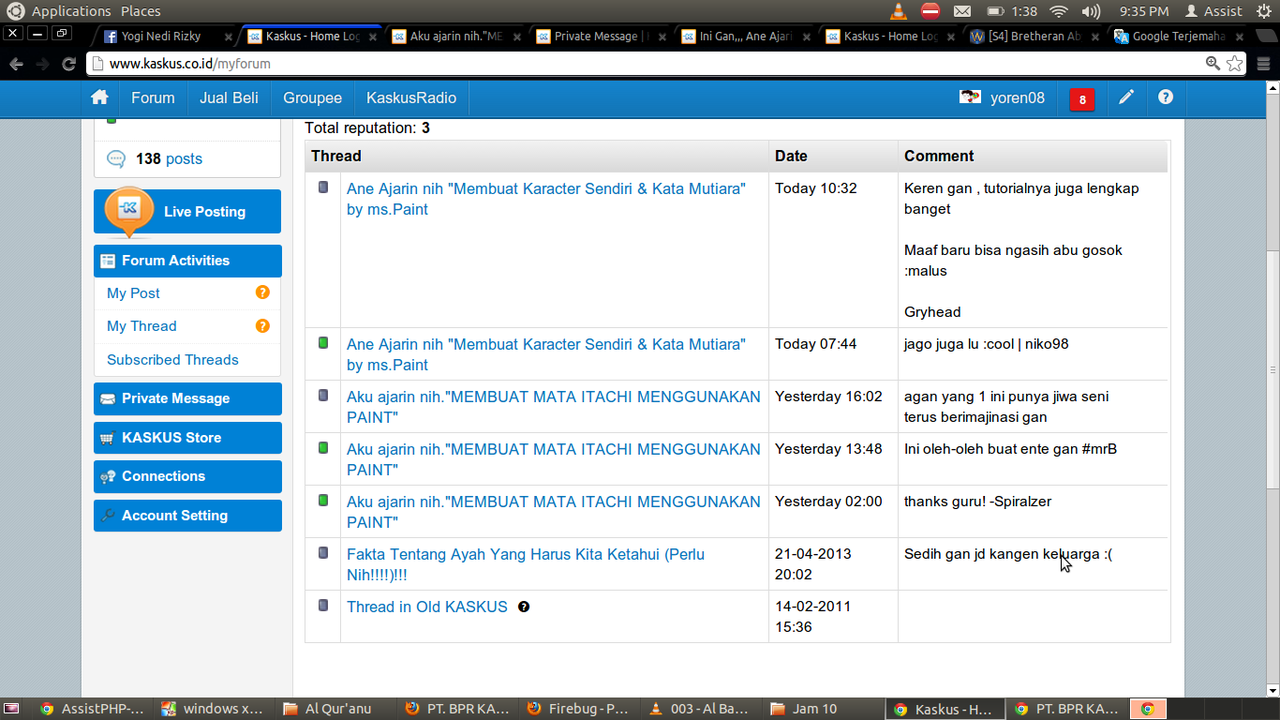The width and height of the screenshot is (1280, 720).
Task: Click the orange Live Posting bubble icon
Action: (129, 210)
